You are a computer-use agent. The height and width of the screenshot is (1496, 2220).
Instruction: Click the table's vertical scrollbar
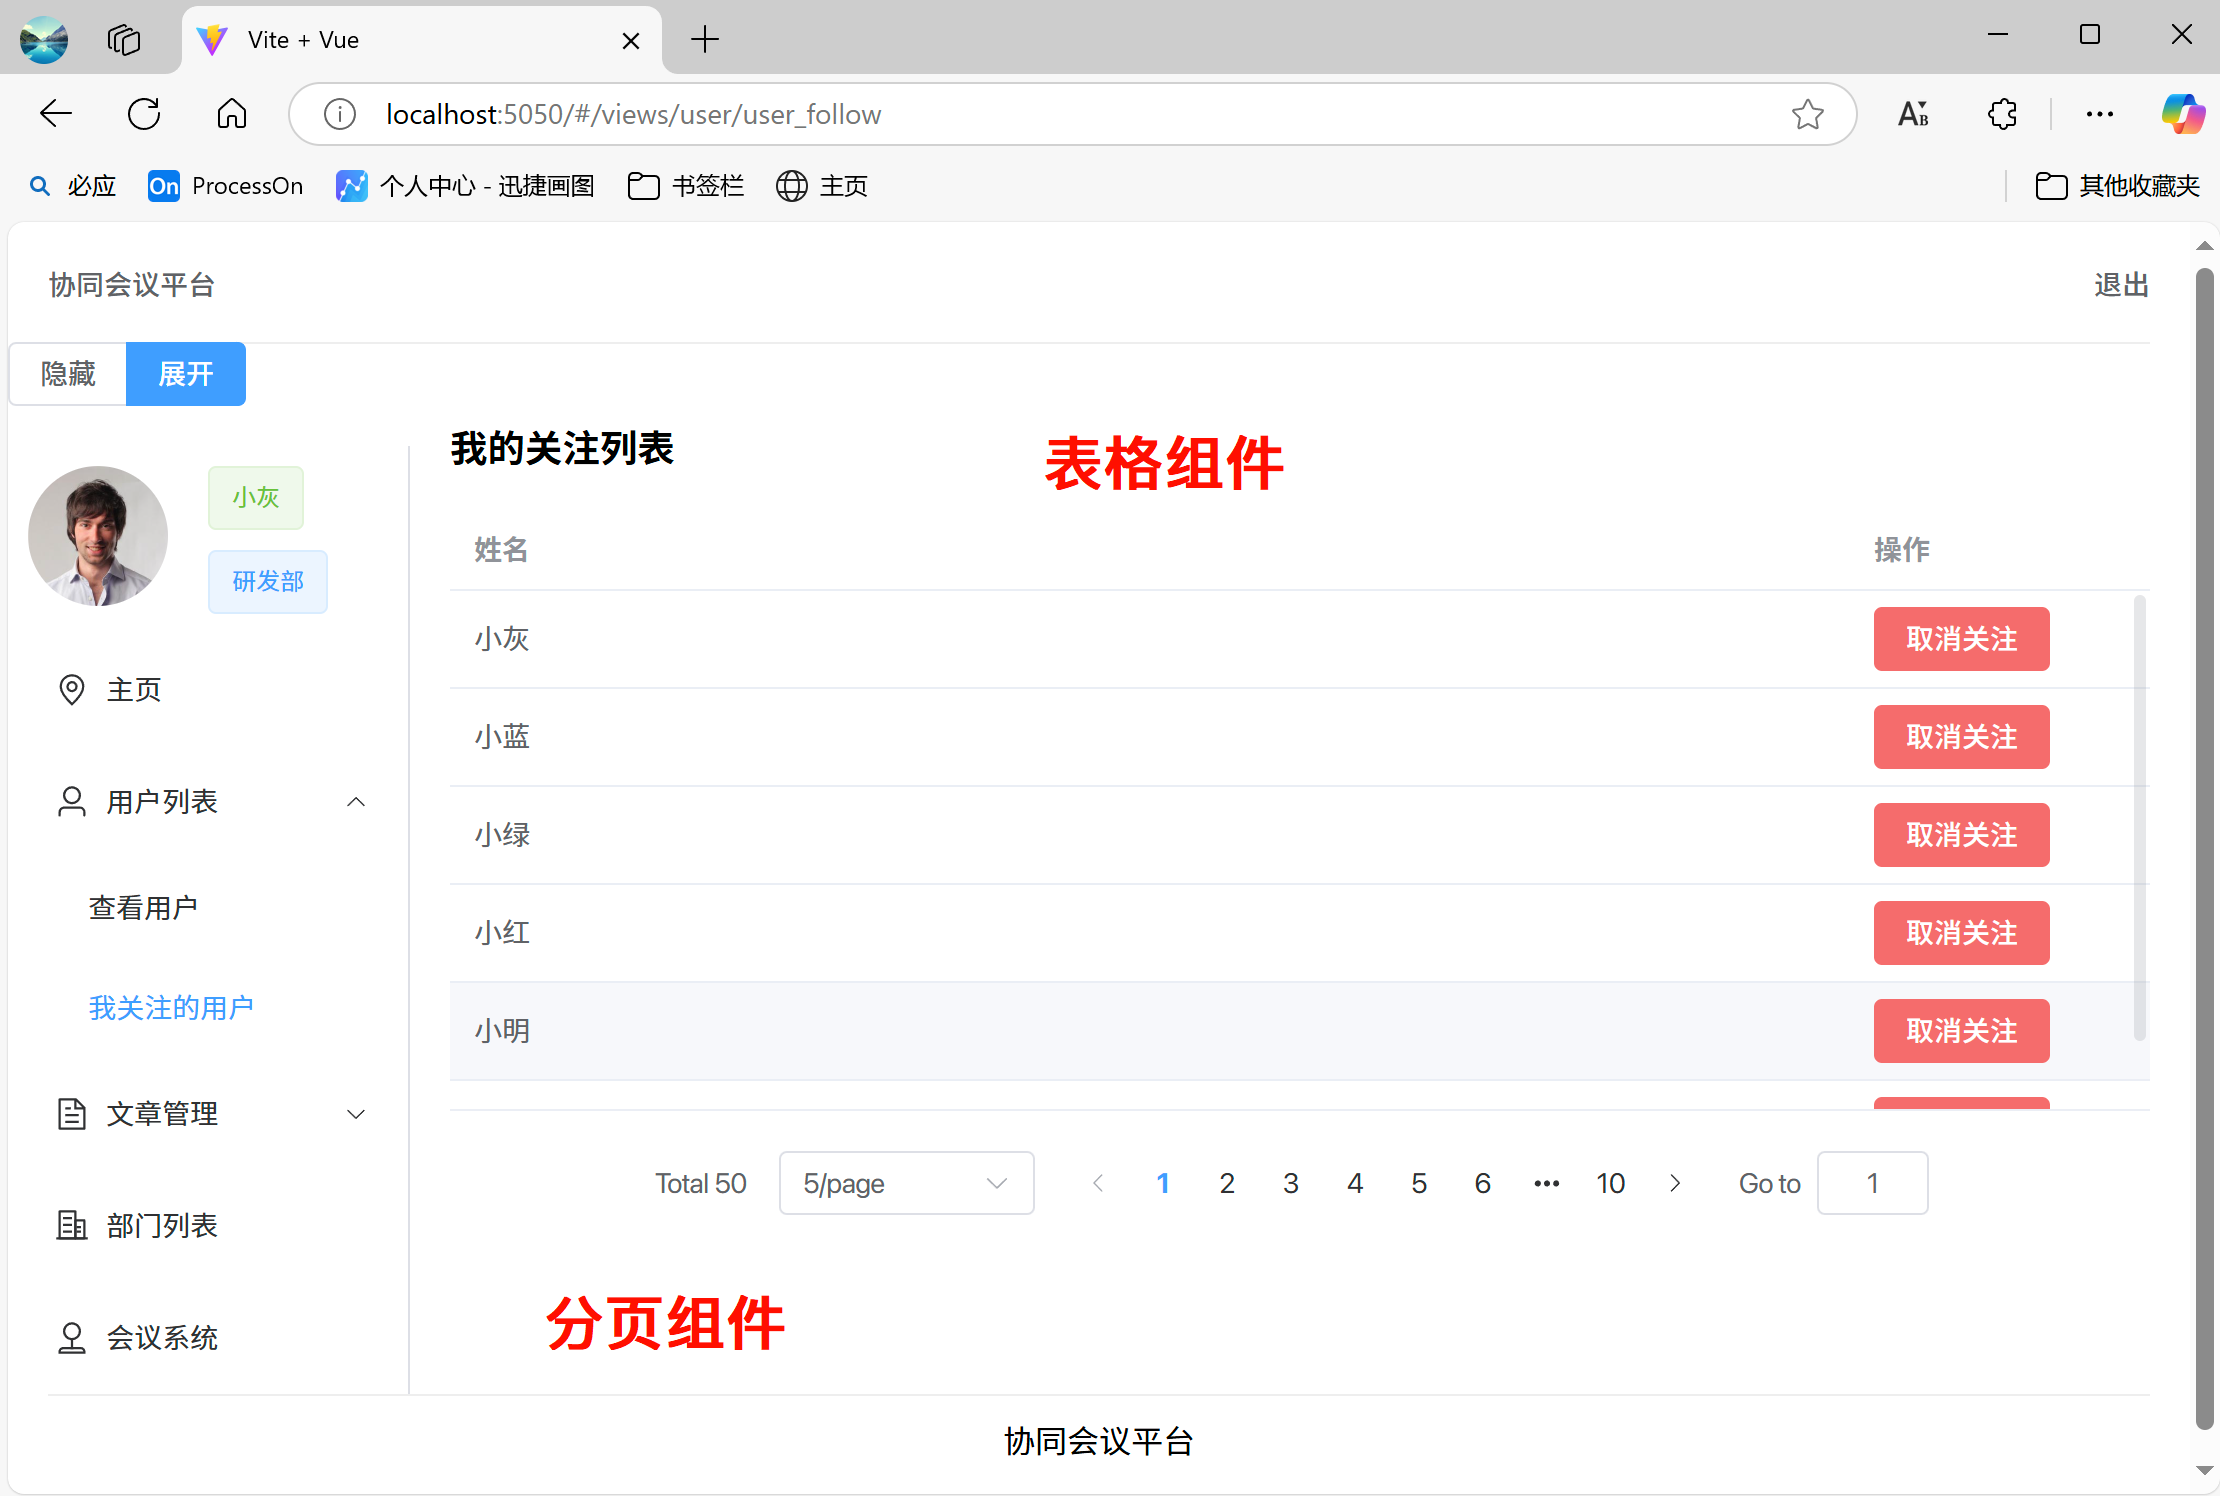tap(2139, 818)
